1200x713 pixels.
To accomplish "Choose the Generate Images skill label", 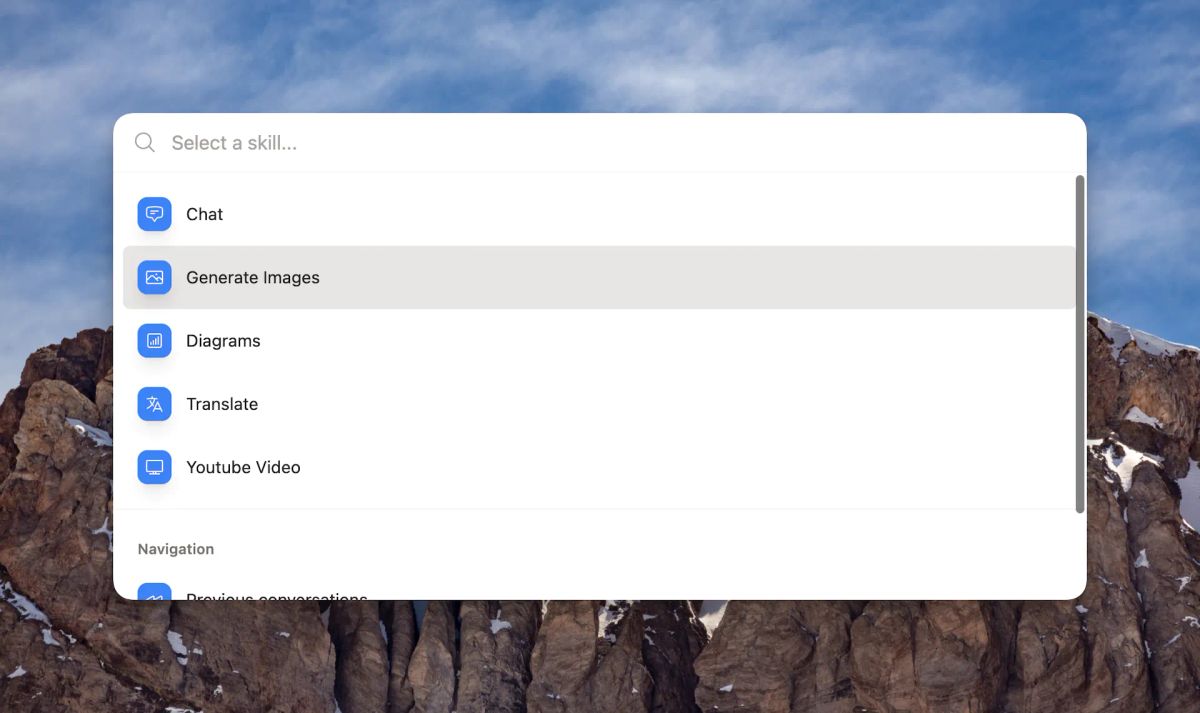I will [253, 278].
